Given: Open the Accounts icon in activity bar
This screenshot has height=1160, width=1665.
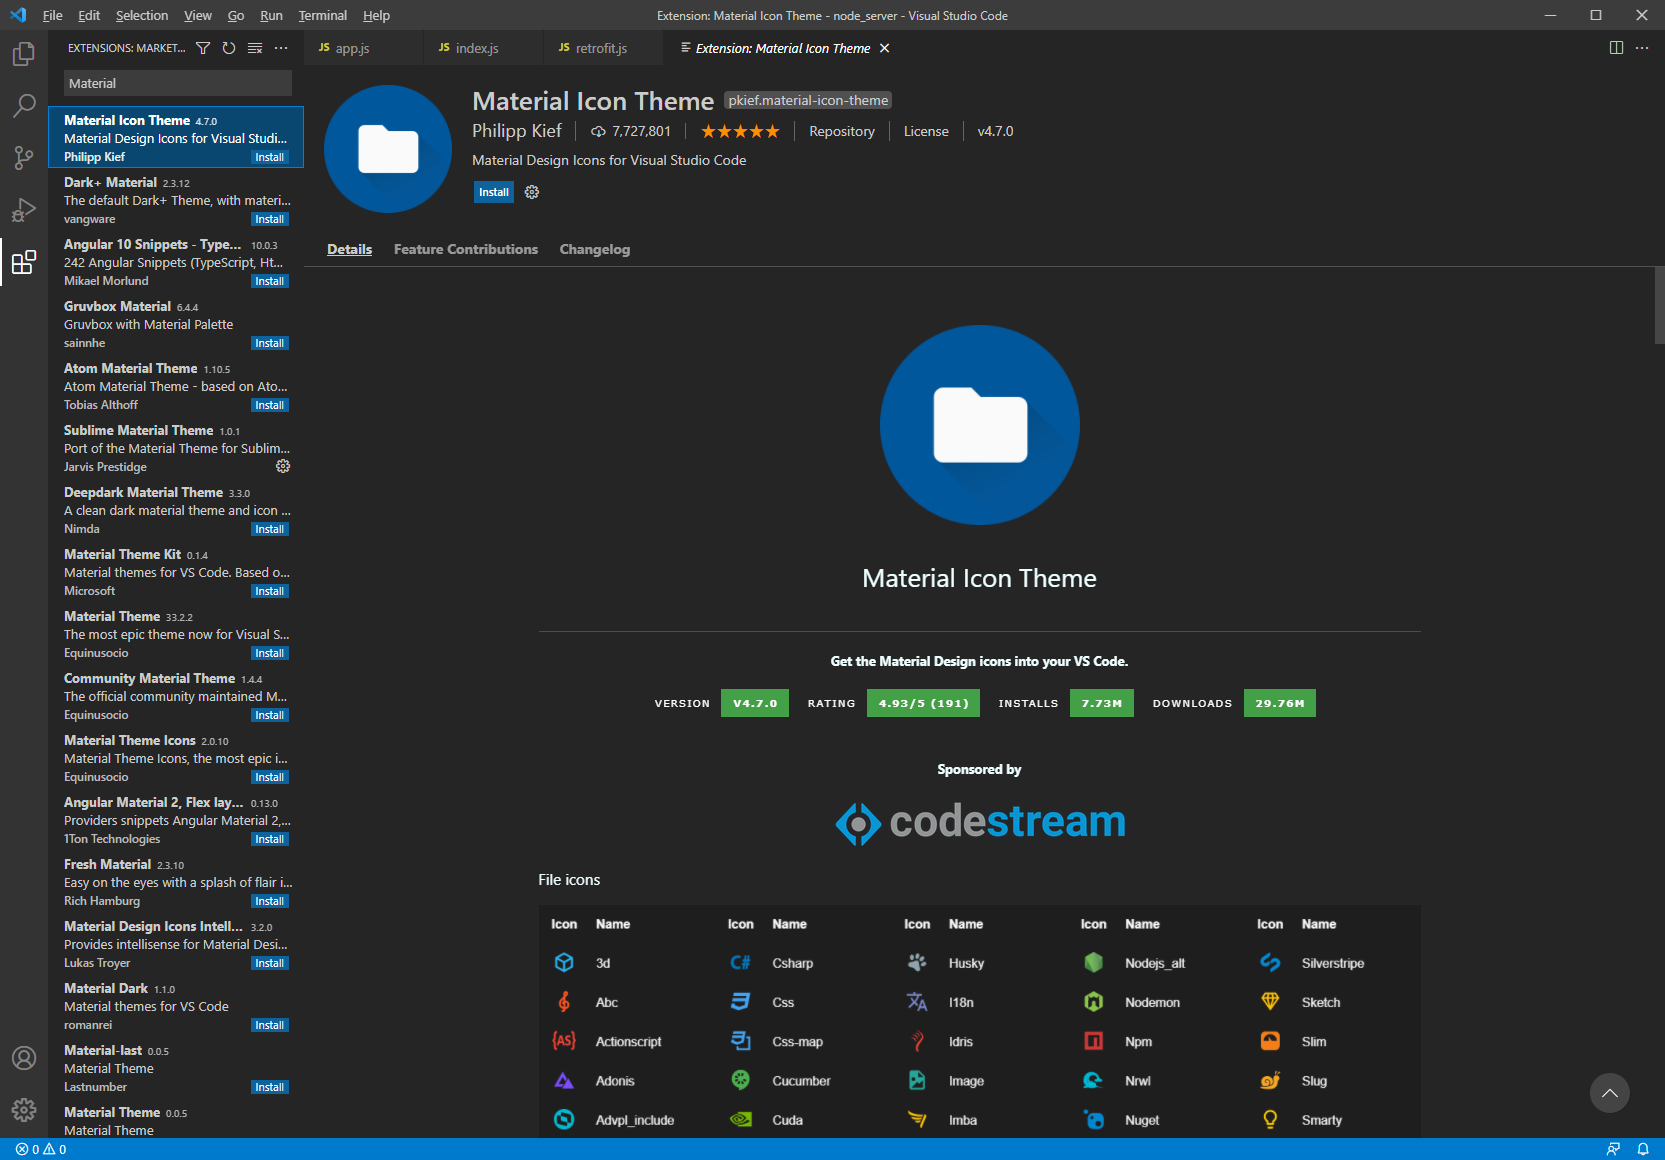Looking at the screenshot, I should pyautogui.click(x=24, y=1058).
